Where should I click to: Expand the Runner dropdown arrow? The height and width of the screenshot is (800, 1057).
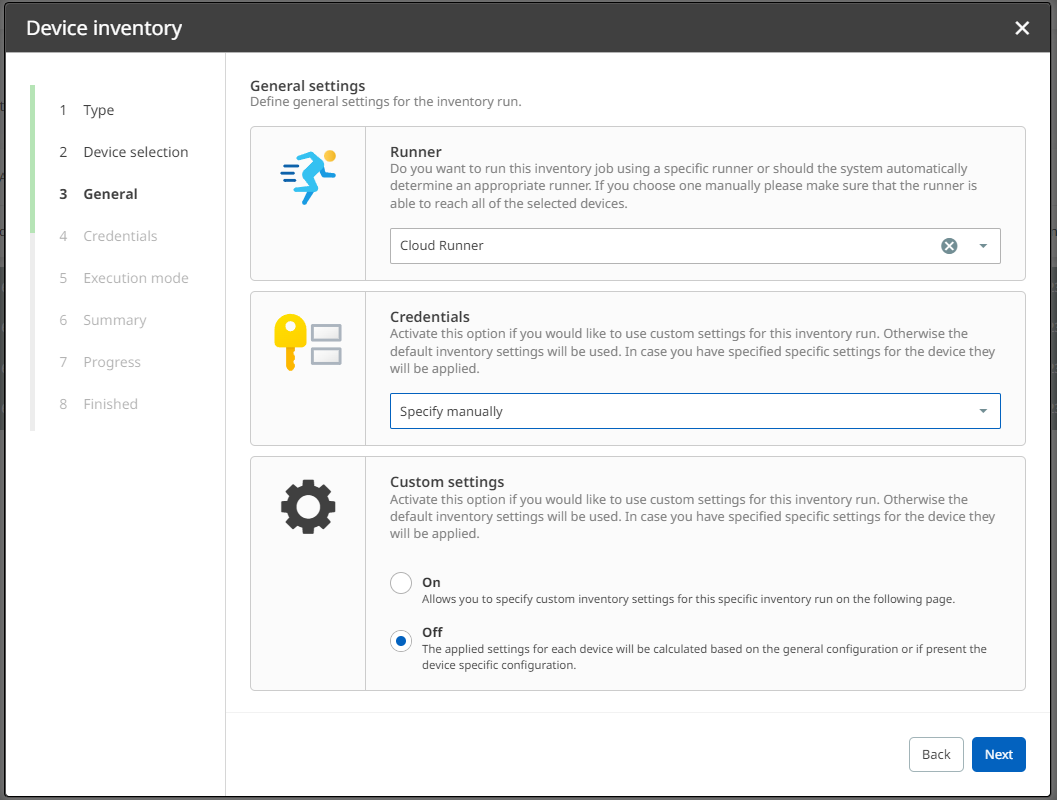coord(983,246)
